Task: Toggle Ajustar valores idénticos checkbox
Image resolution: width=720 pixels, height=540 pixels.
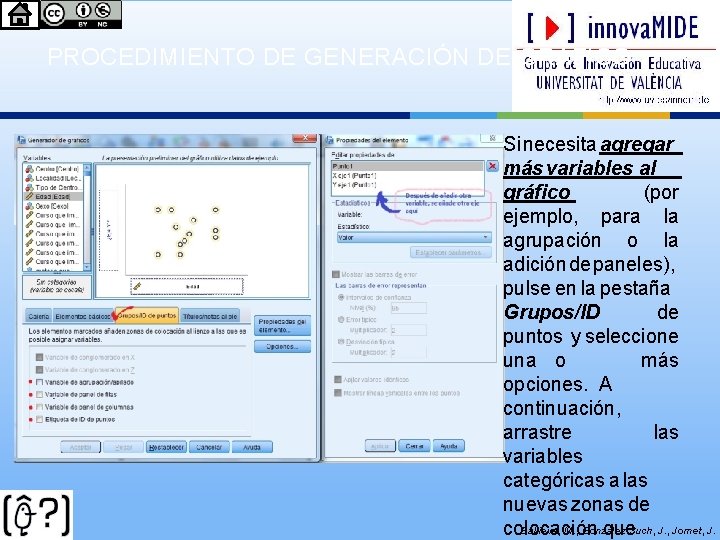Action: [x=338, y=379]
